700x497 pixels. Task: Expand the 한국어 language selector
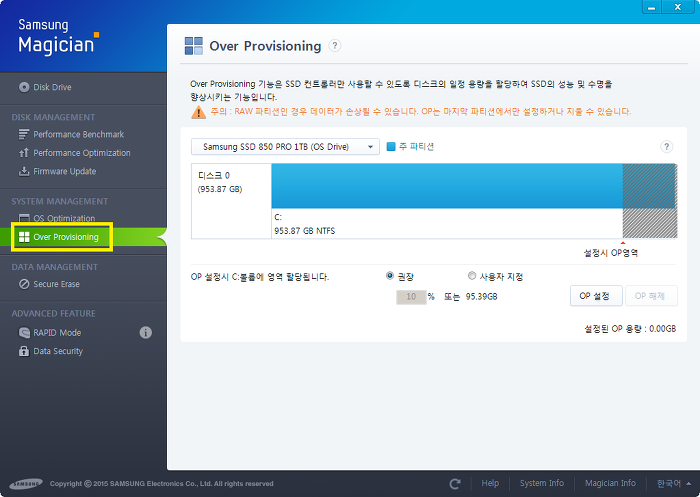674,484
